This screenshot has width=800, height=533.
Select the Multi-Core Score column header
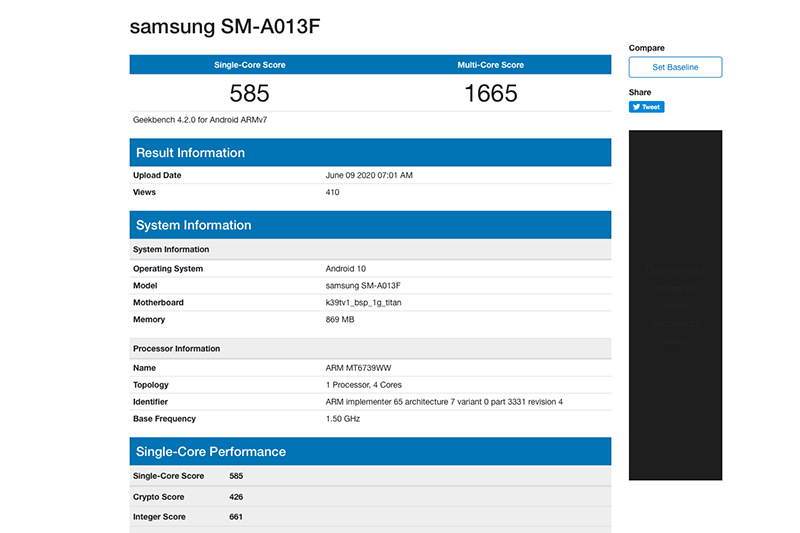490,65
